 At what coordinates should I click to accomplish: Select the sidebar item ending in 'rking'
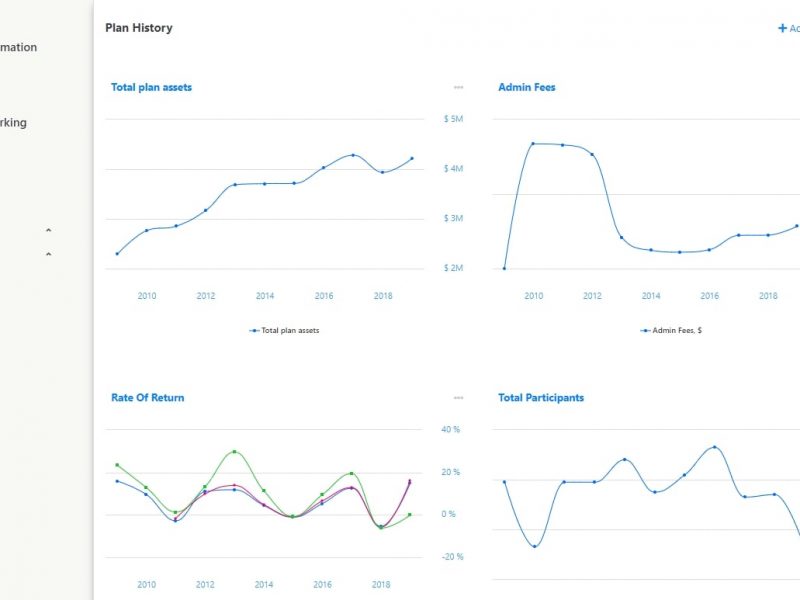click(13, 123)
